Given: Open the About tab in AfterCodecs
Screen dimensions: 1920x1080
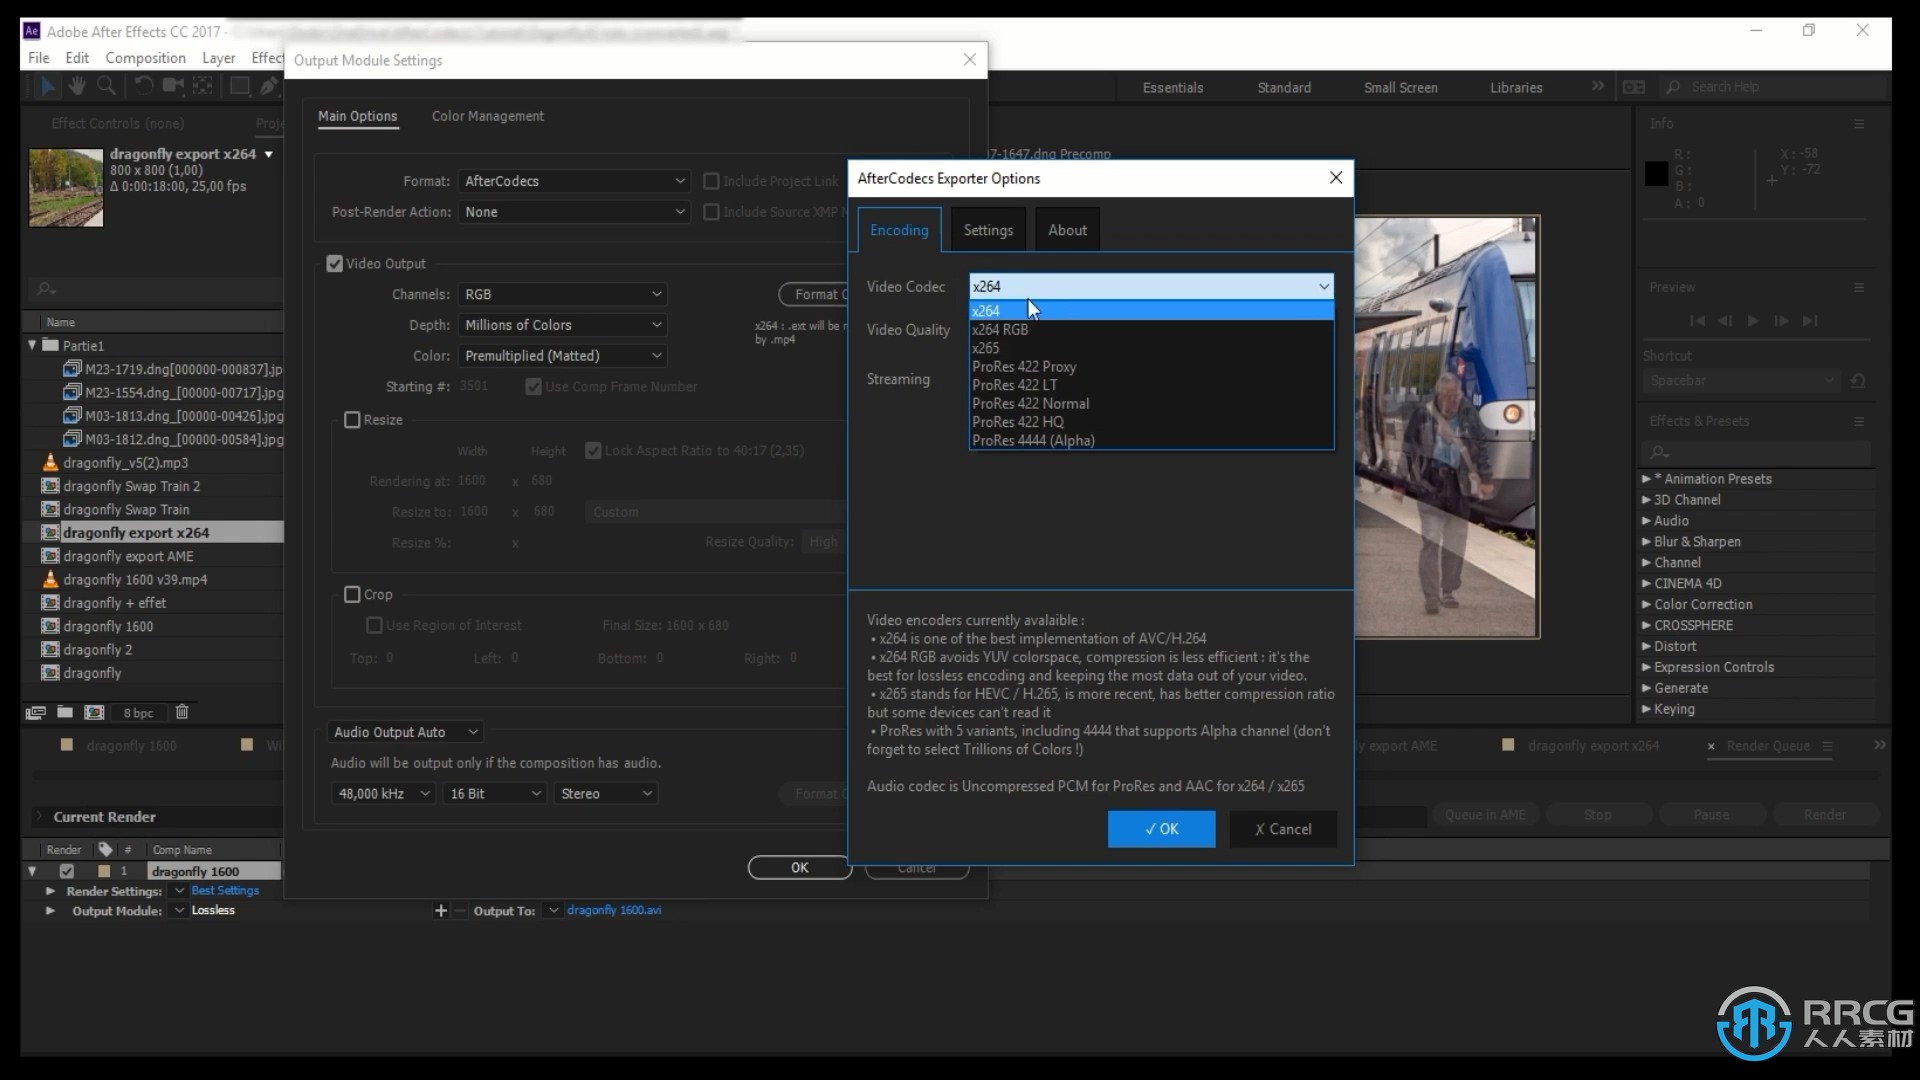Looking at the screenshot, I should coord(1067,230).
